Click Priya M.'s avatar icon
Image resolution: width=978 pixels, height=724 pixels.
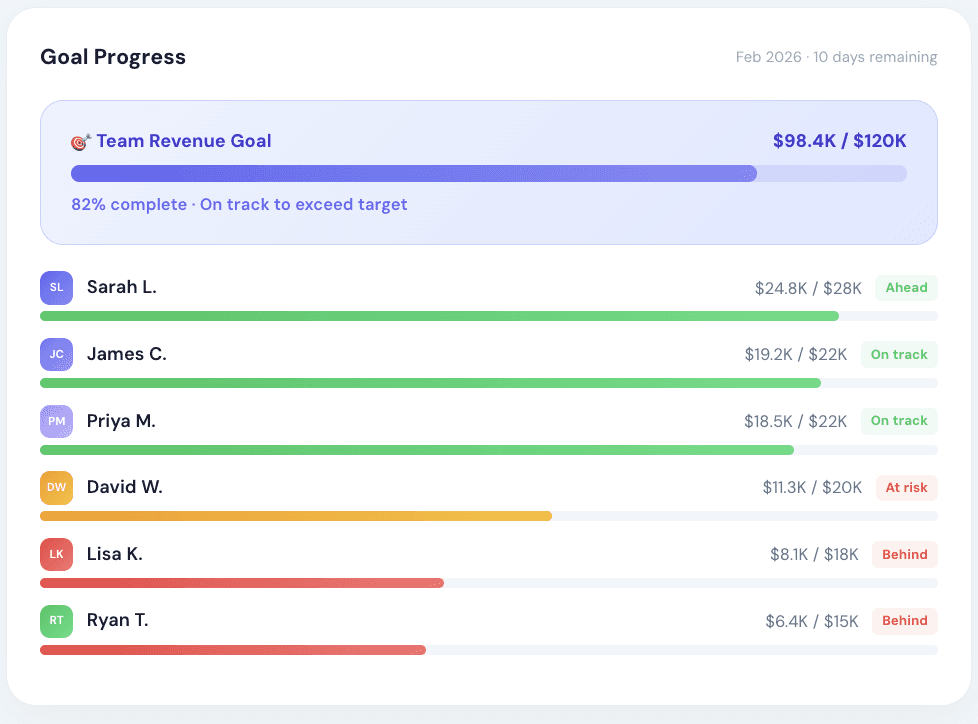pyautogui.click(x=57, y=421)
